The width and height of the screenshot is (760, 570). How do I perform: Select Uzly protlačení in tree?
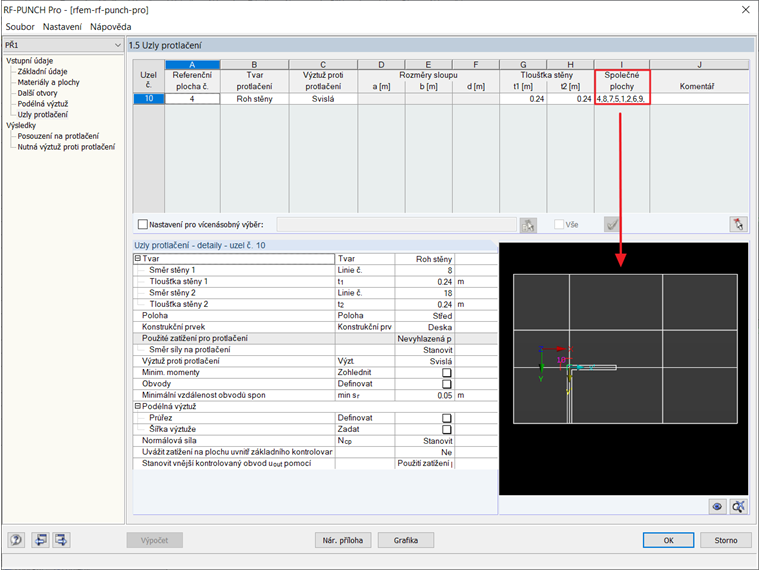pyautogui.click(x=43, y=114)
